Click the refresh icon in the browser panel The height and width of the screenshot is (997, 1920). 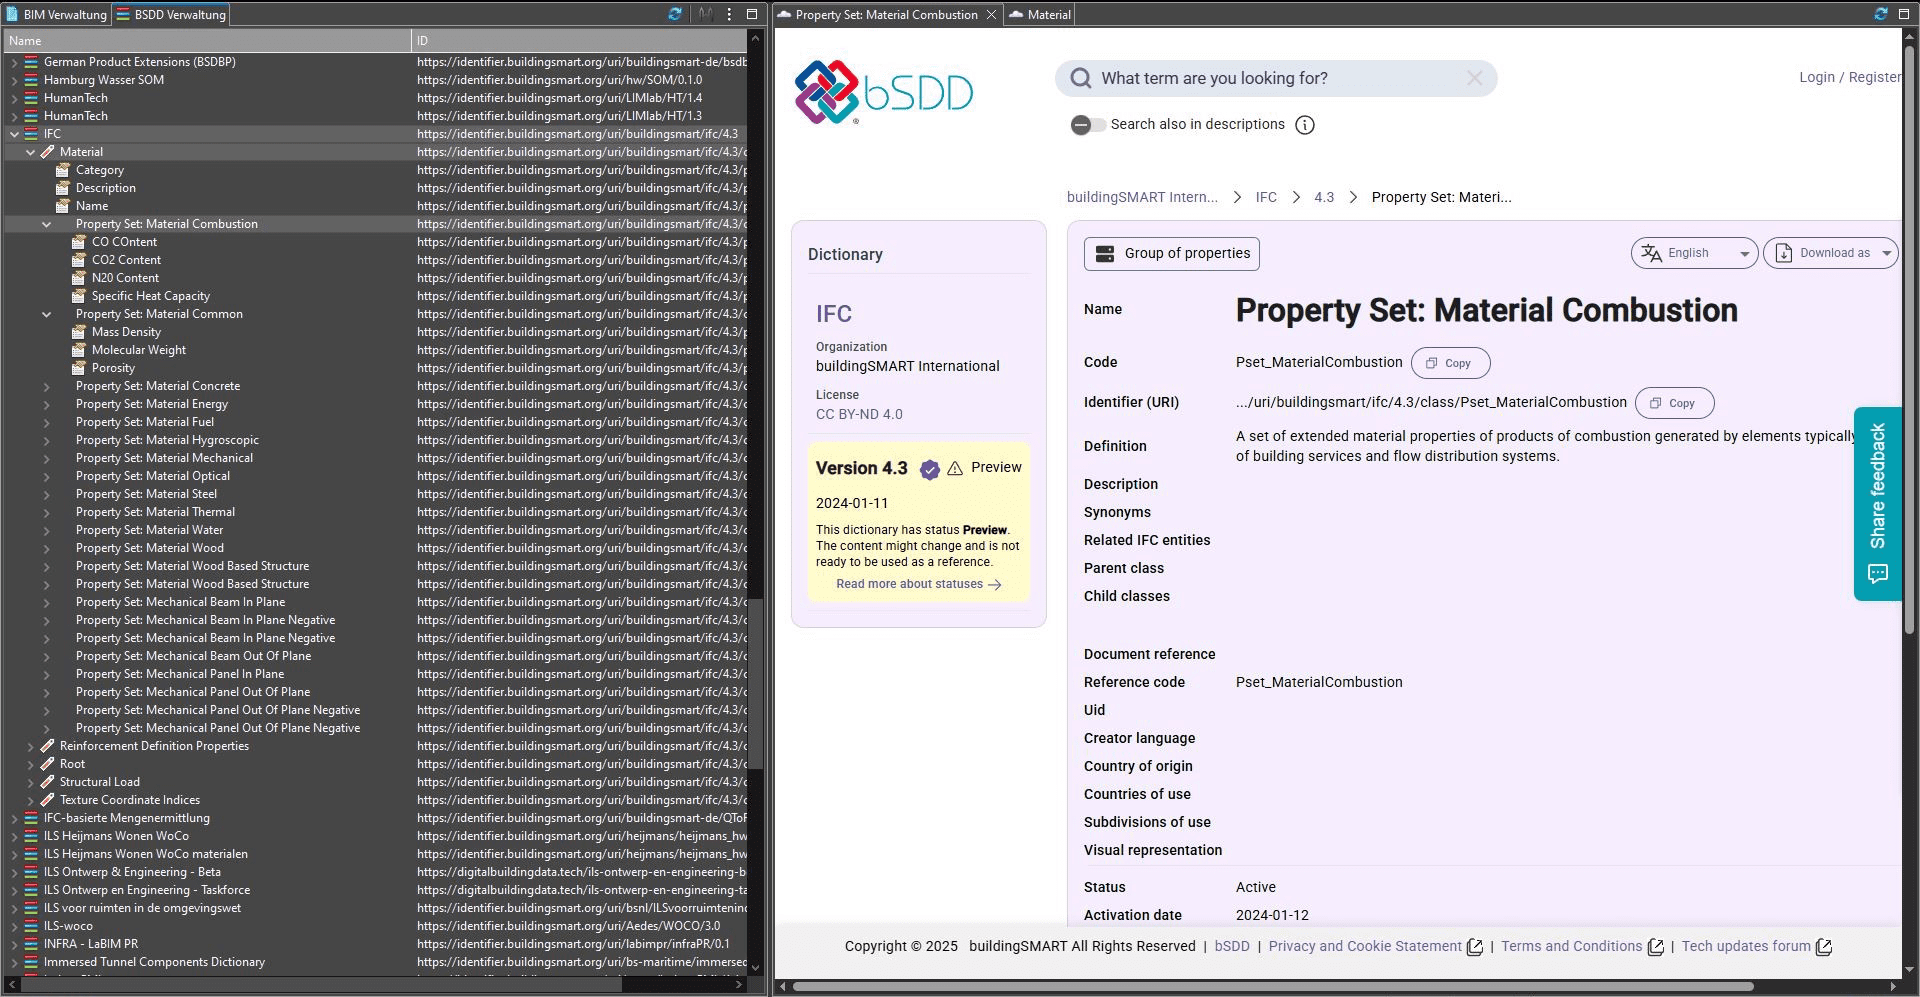point(1881,14)
